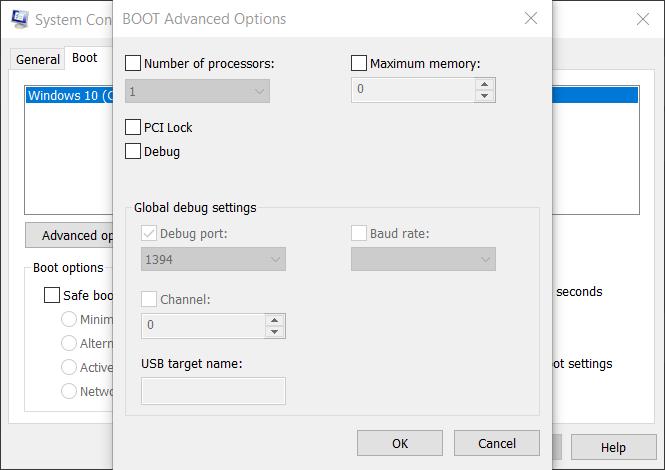The height and width of the screenshot is (470, 665).
Task: Open the Number of processors dropdown
Action: (x=198, y=91)
